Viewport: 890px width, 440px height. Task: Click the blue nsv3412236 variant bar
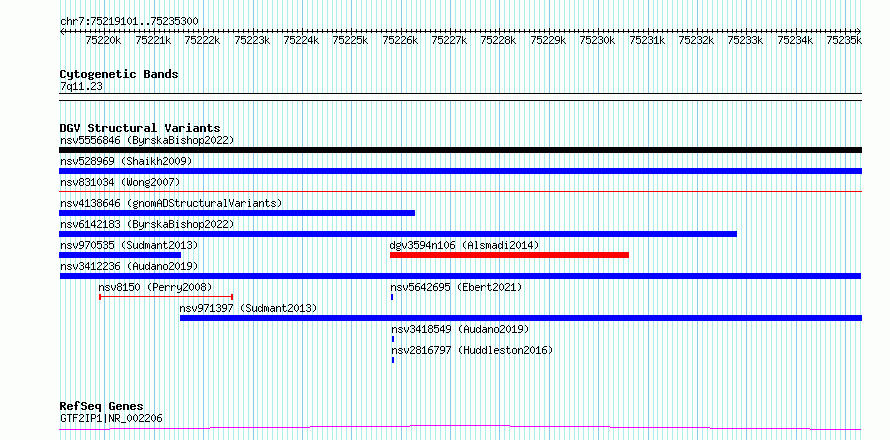click(460, 276)
